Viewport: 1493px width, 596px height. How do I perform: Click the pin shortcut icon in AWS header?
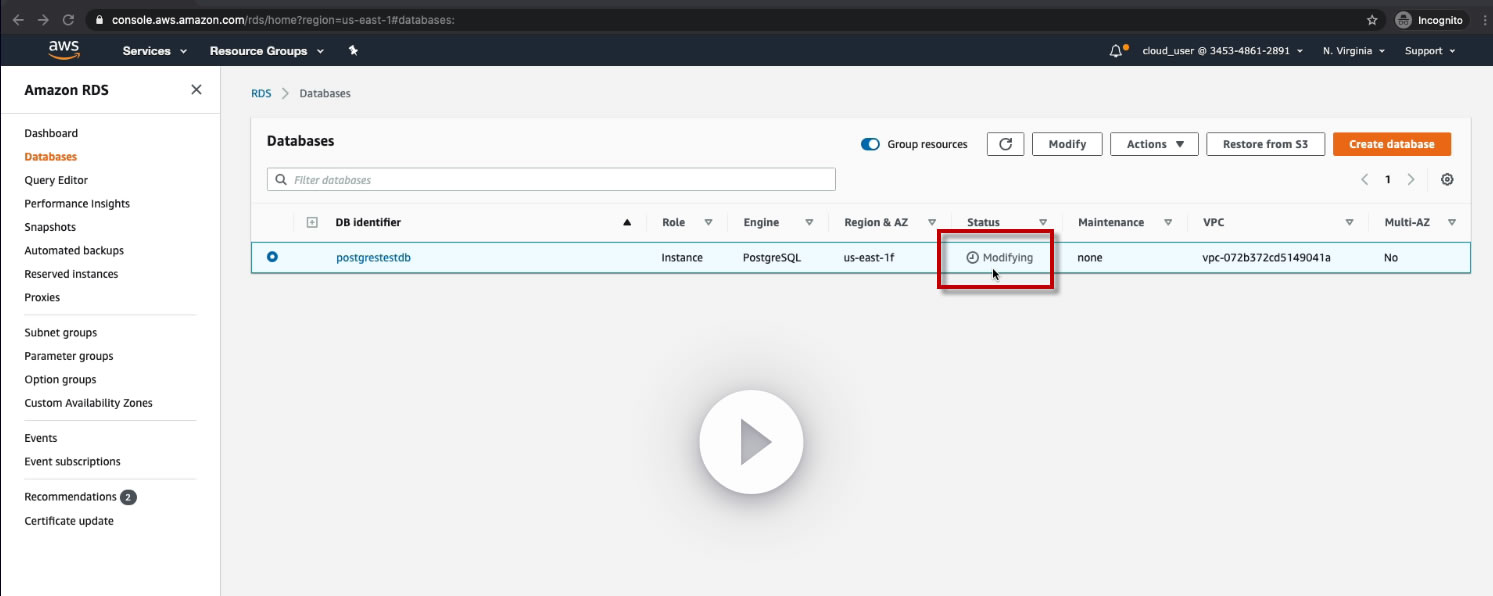[353, 51]
